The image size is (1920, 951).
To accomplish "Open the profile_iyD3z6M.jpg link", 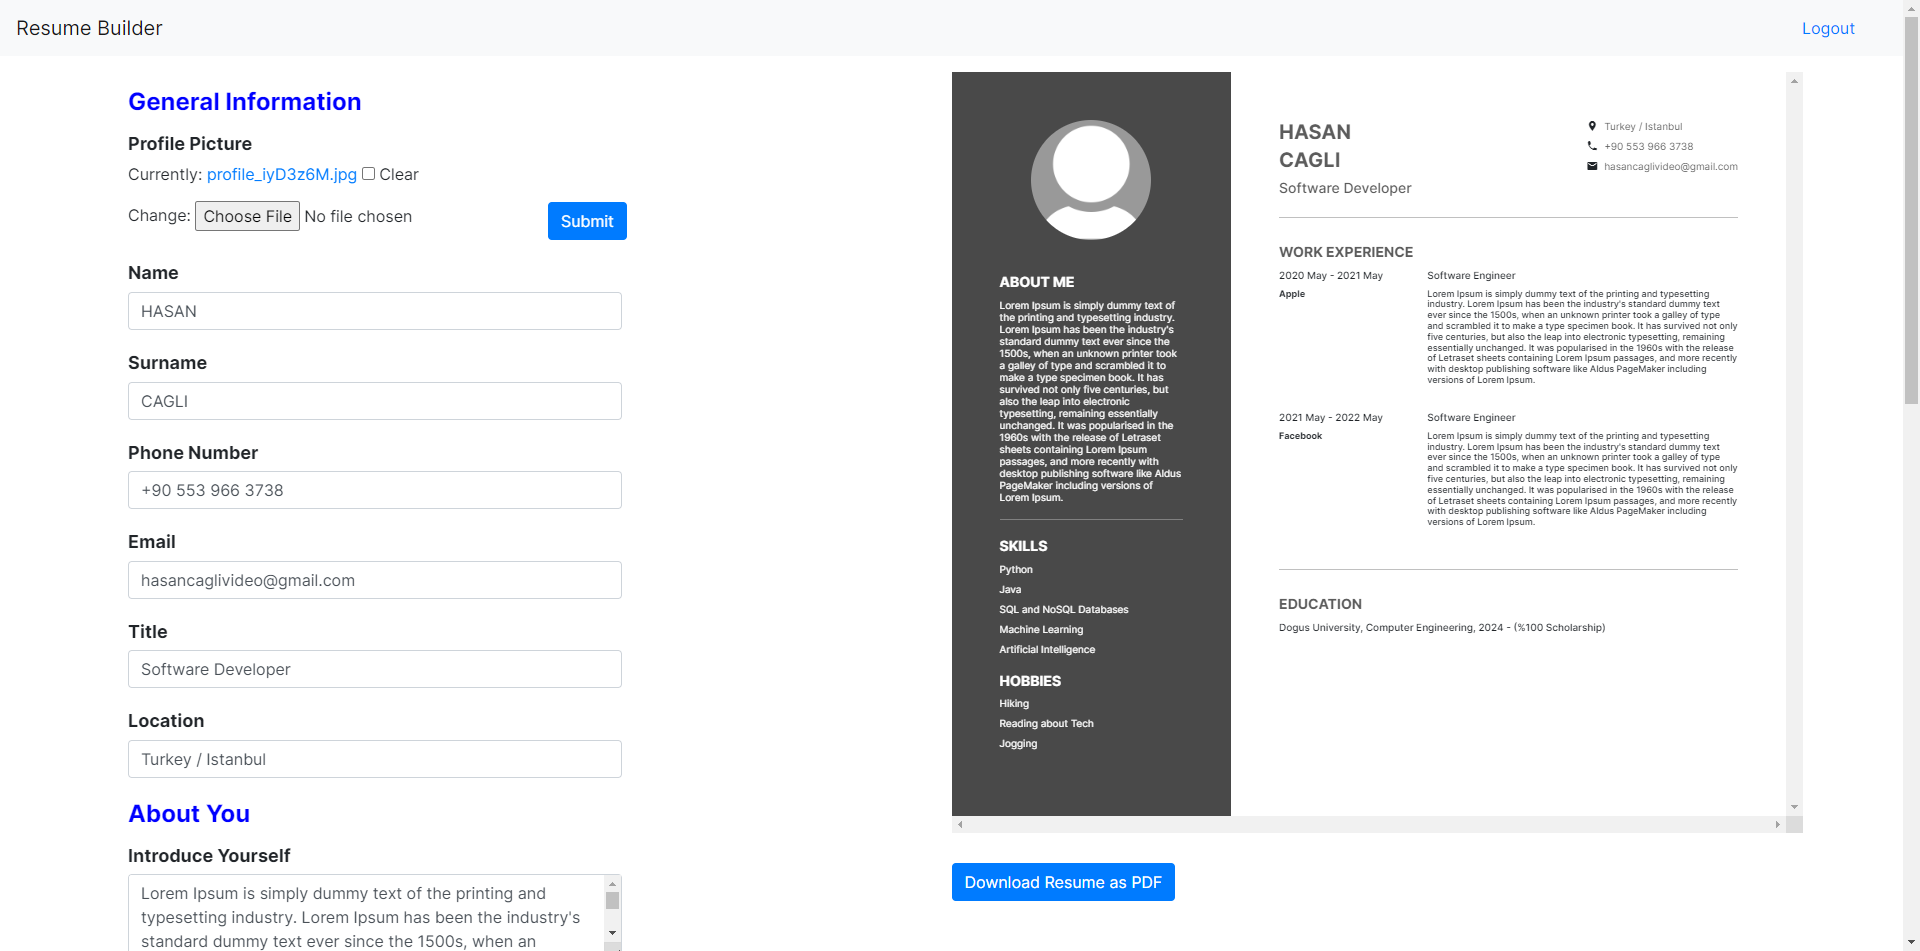I will pos(280,174).
